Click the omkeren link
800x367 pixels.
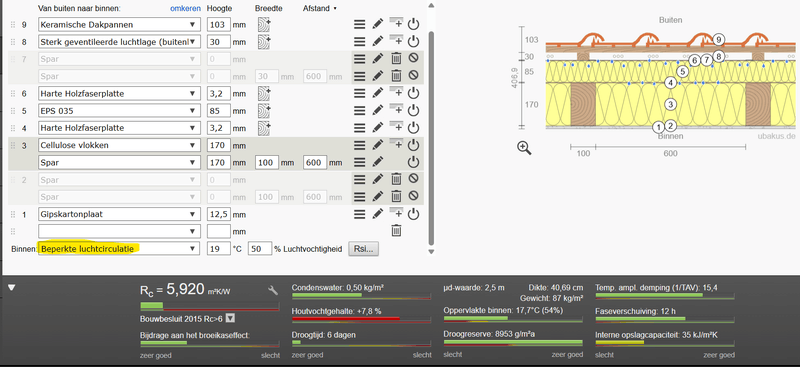click(x=185, y=9)
